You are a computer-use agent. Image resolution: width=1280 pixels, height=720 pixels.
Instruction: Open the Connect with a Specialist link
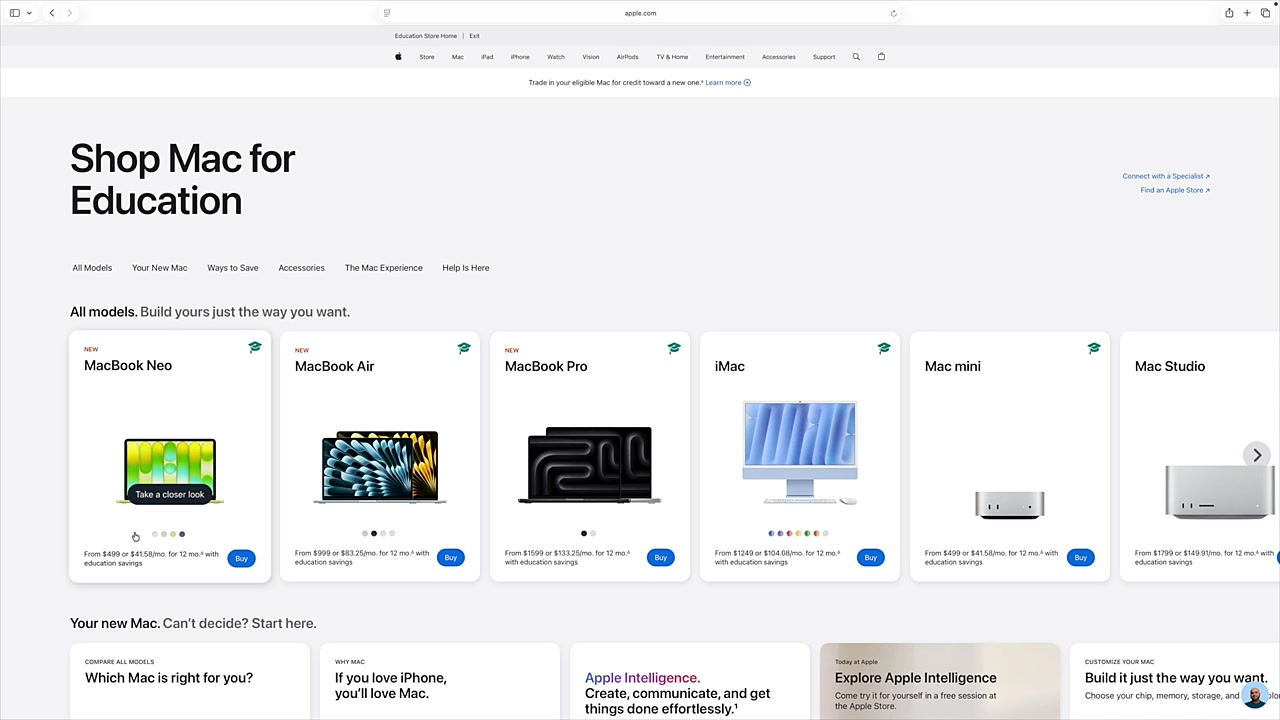click(x=1165, y=176)
